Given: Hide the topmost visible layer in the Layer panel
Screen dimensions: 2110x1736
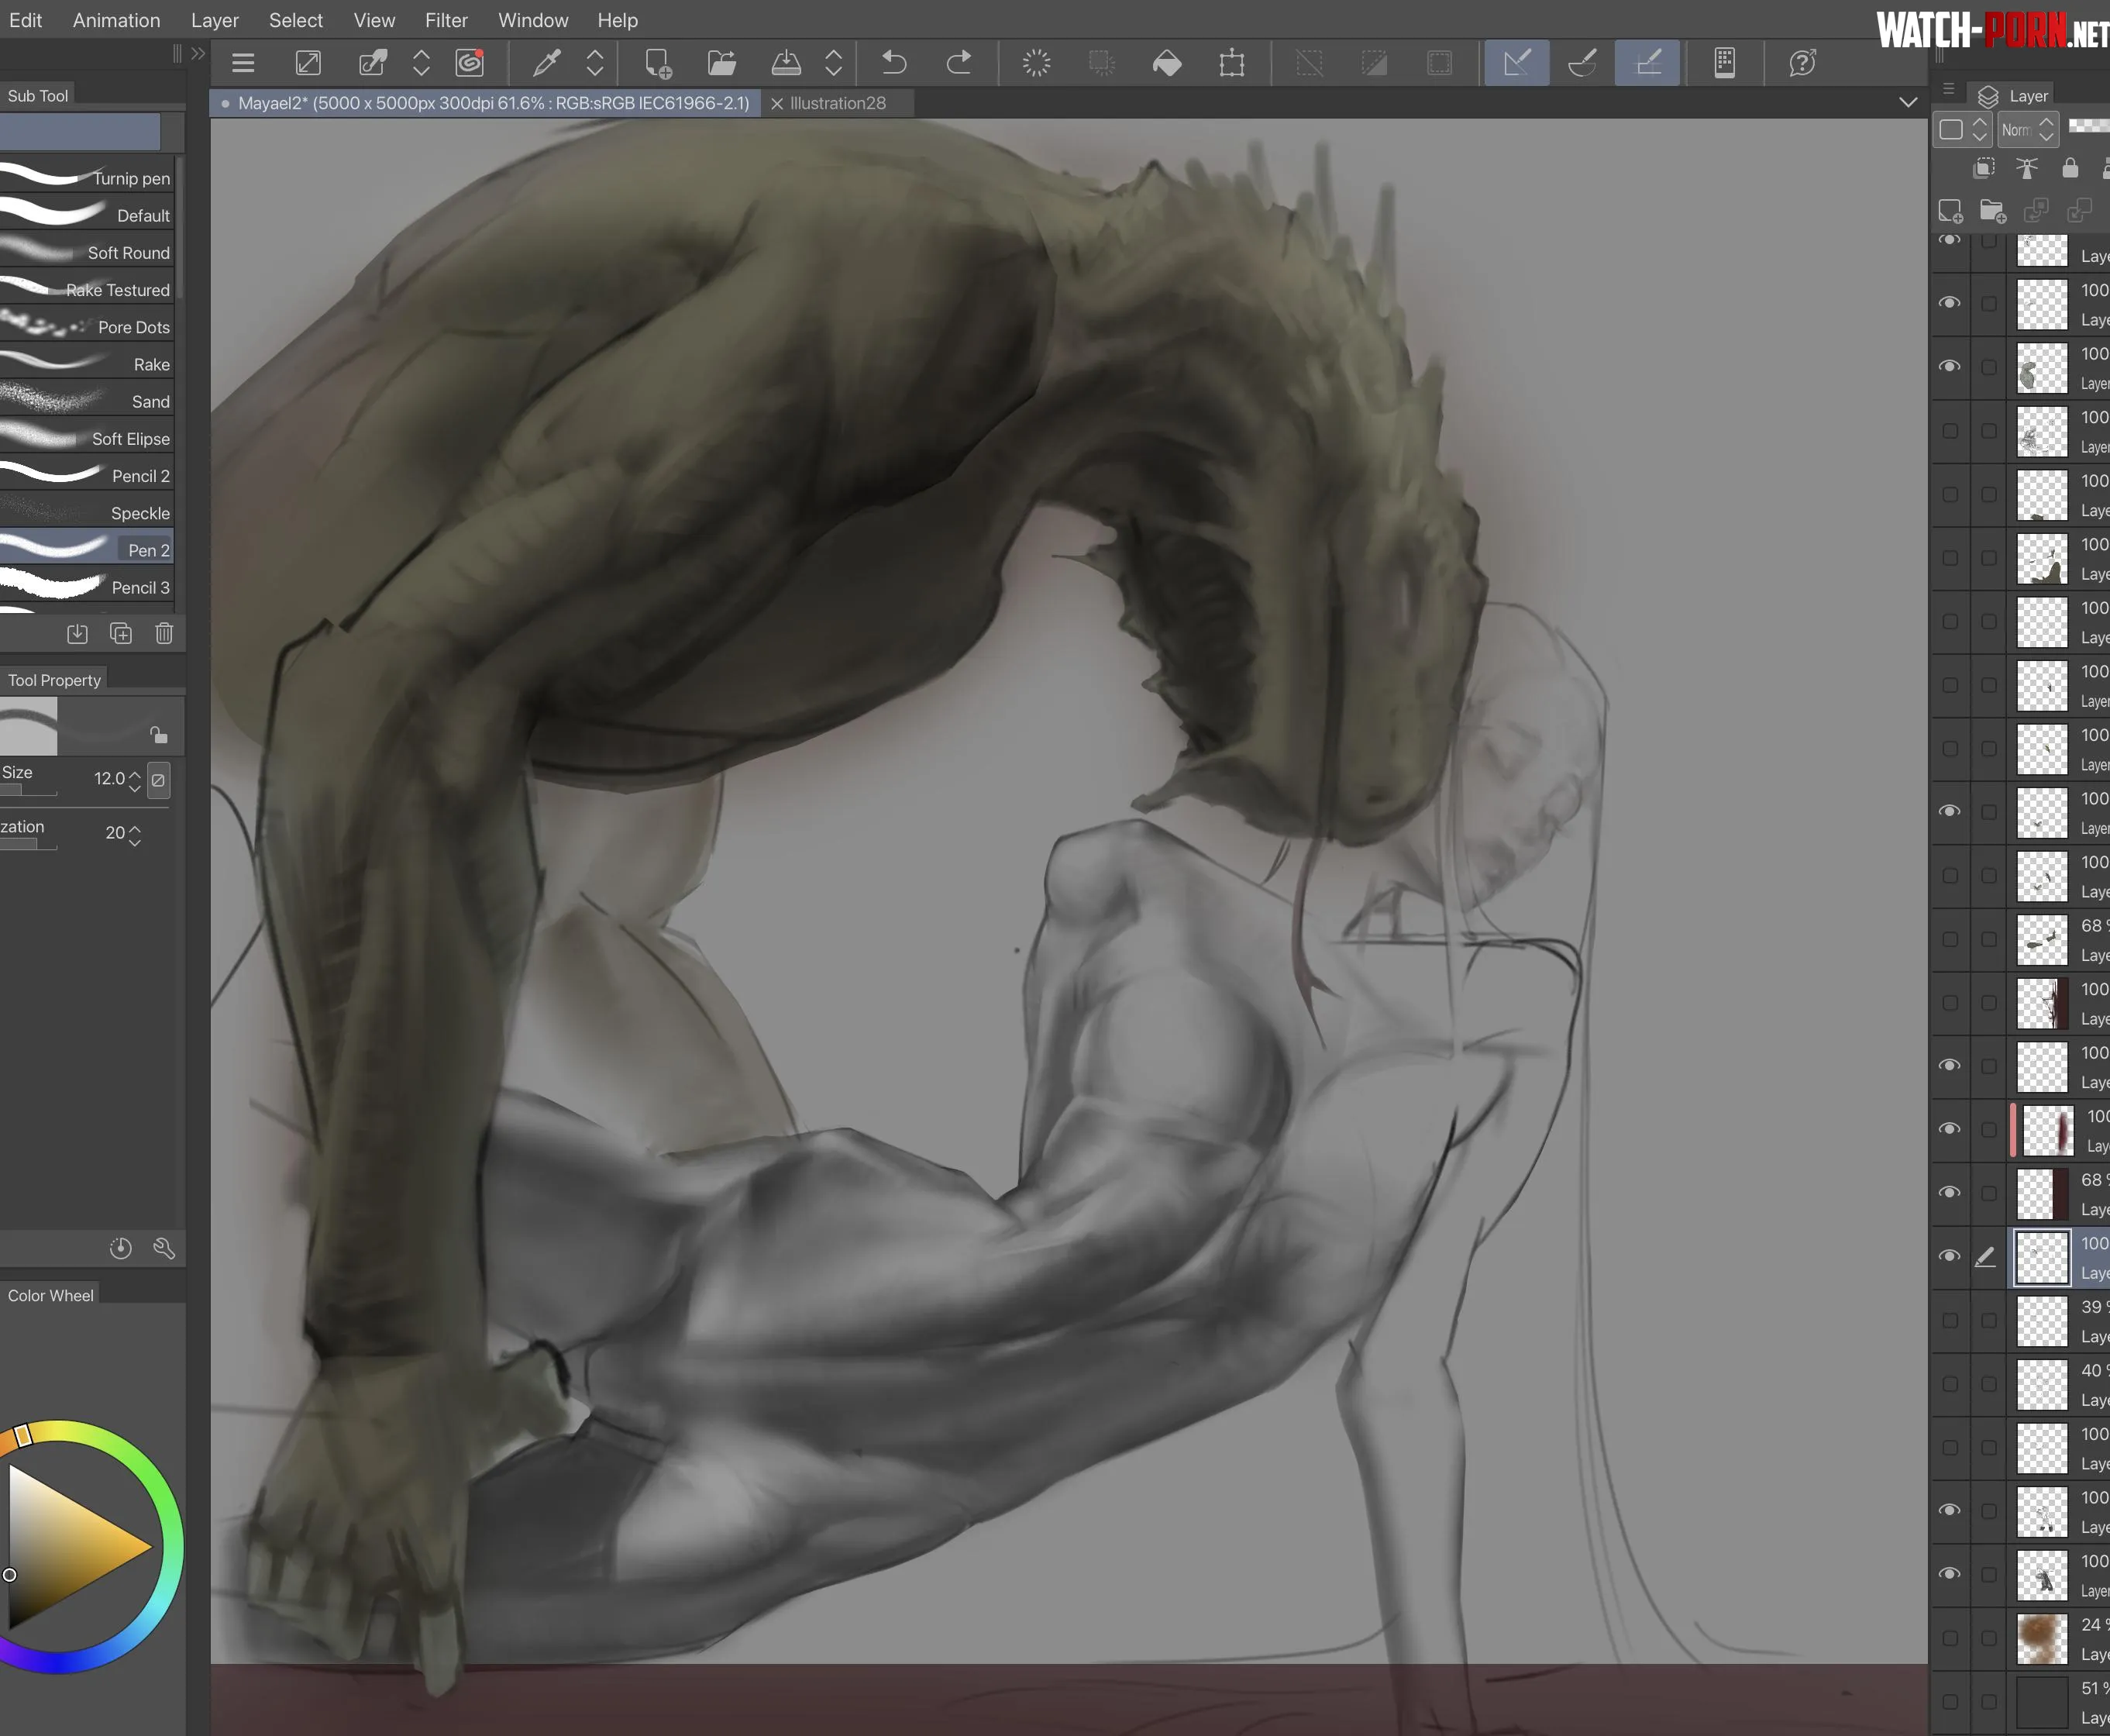Looking at the screenshot, I should 1950,240.
